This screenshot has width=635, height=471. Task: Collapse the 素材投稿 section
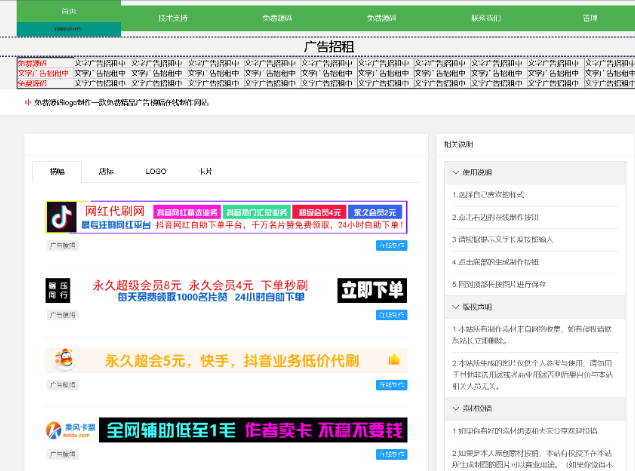pyautogui.click(x=452, y=408)
